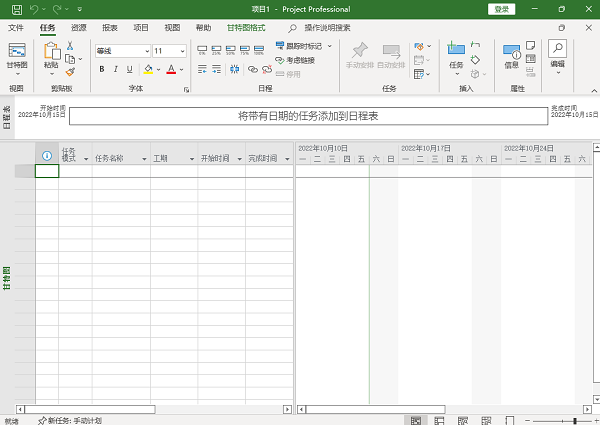Expand the 任务名称 column filter dropdown
Screen dimensions: 600x425
click(x=143, y=159)
